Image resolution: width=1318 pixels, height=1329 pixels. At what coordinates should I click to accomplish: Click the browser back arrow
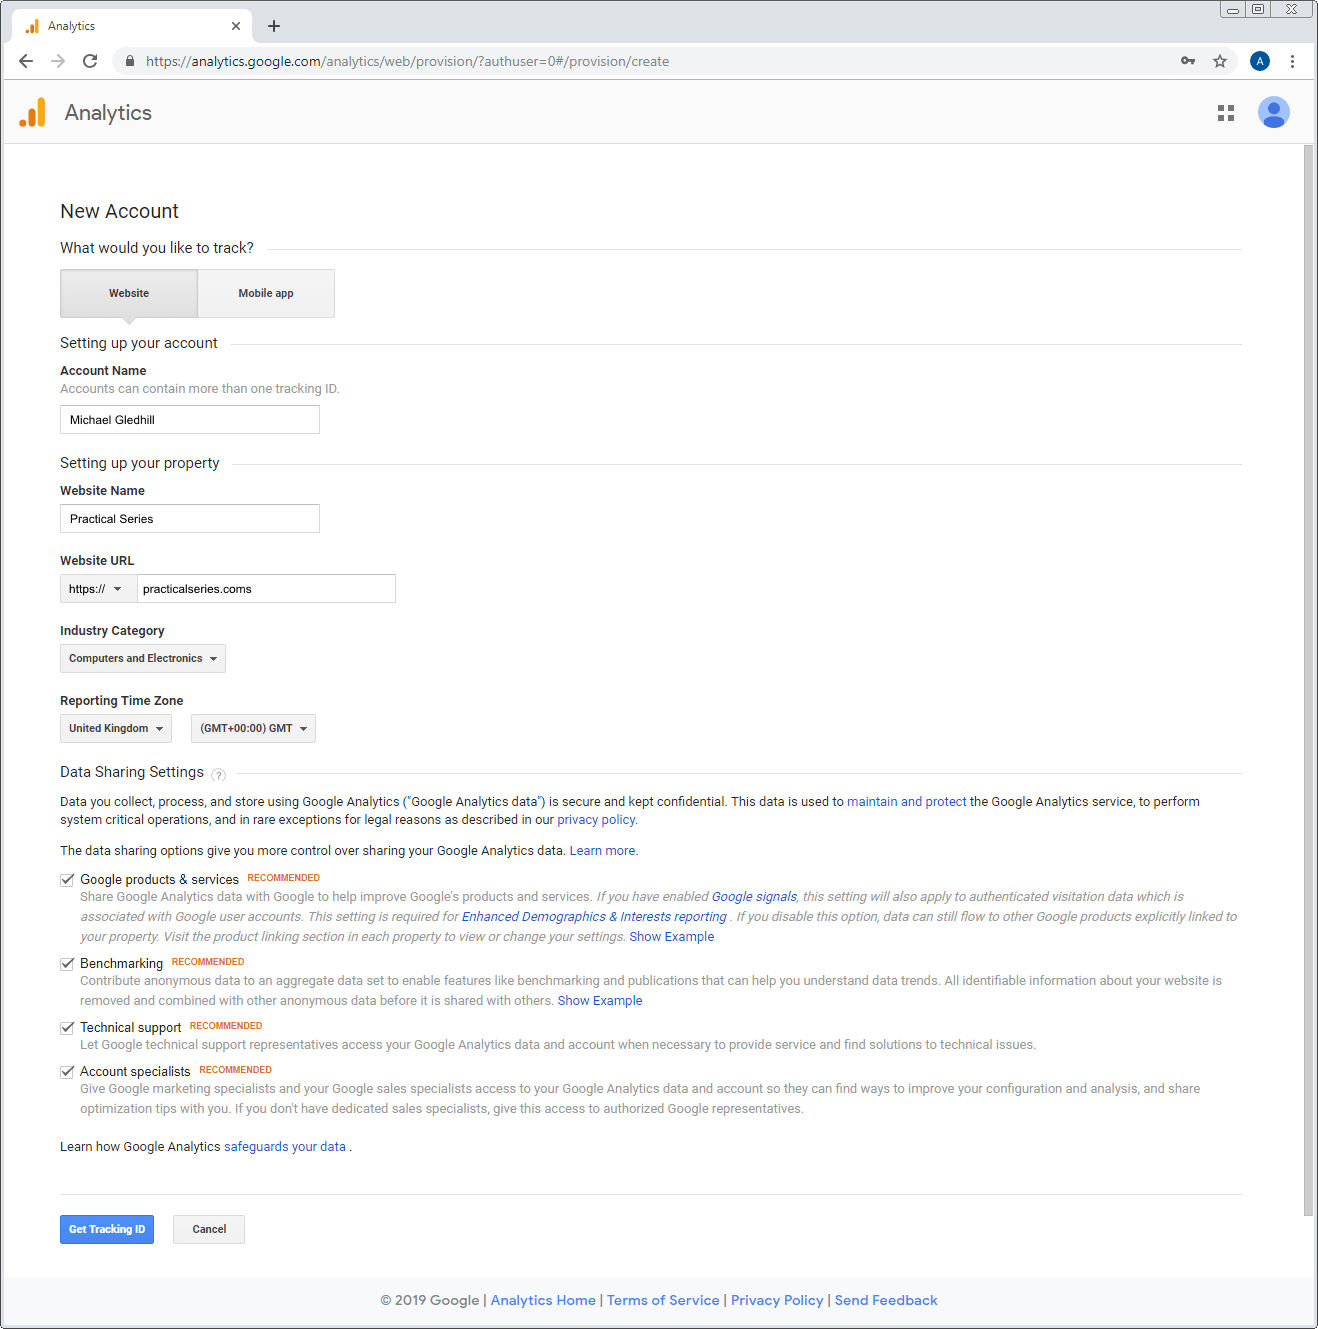(x=26, y=61)
